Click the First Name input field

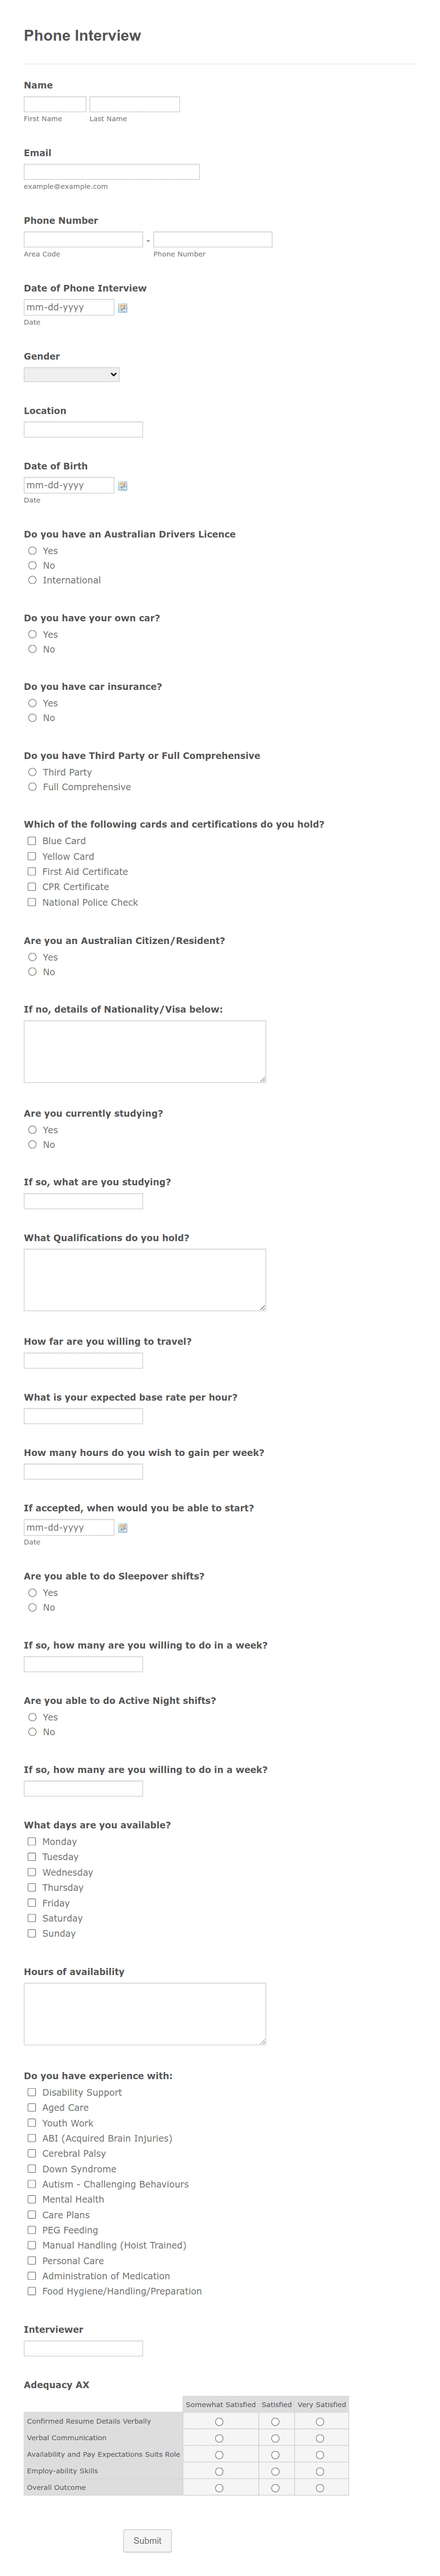54,104
